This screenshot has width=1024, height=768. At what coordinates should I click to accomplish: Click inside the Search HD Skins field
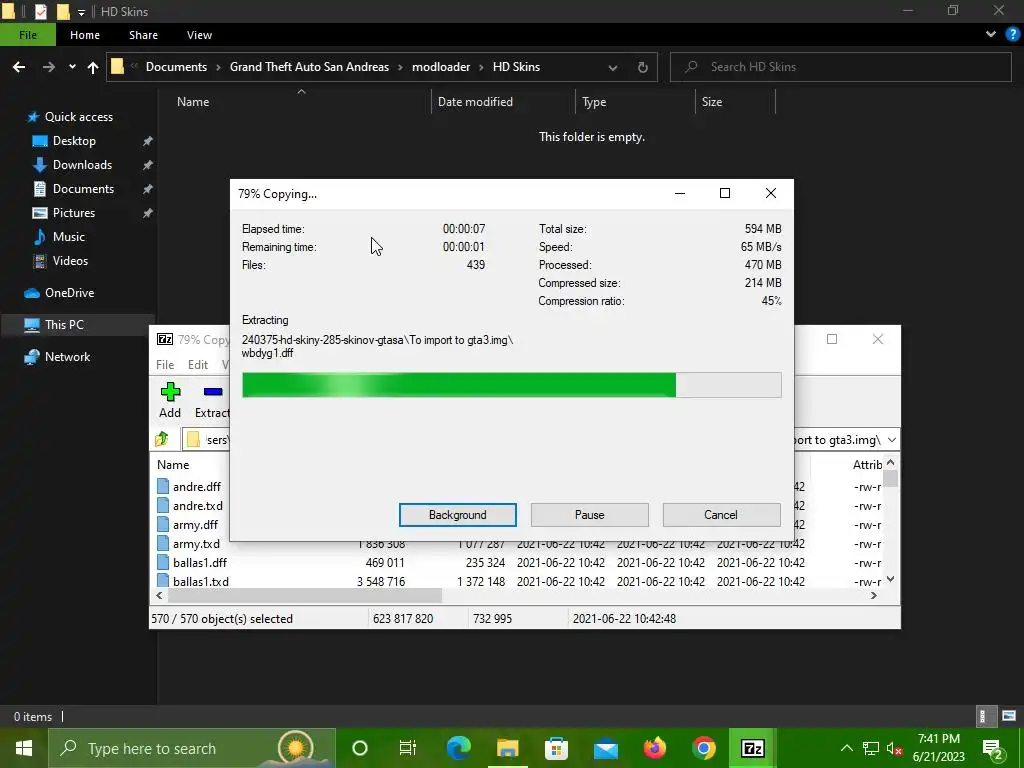pyautogui.click(x=840, y=67)
